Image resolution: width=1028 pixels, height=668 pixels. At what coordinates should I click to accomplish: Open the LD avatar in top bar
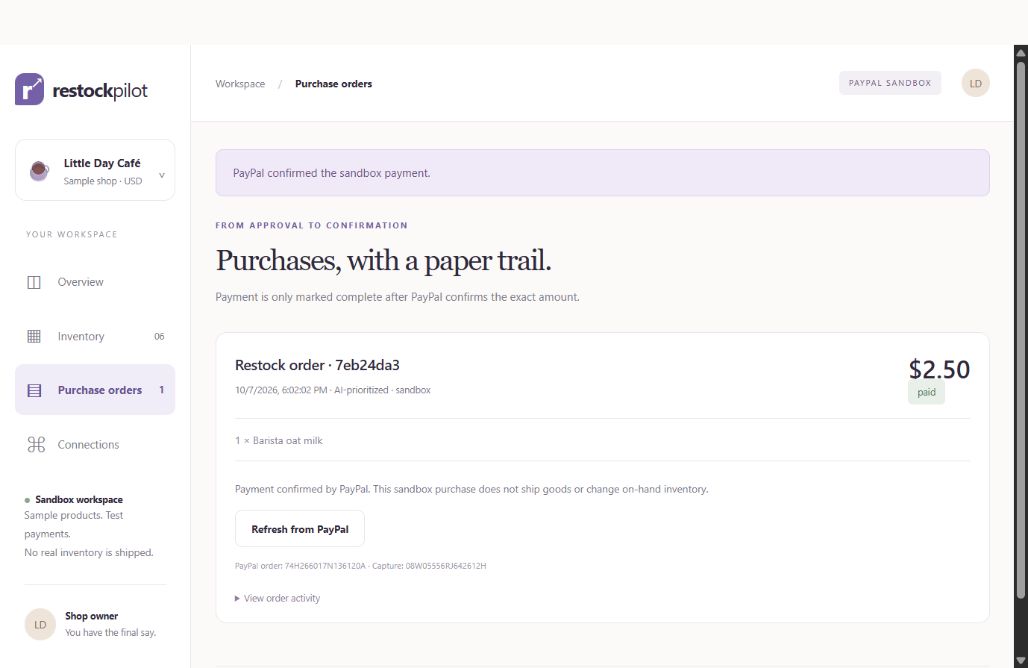[976, 83]
